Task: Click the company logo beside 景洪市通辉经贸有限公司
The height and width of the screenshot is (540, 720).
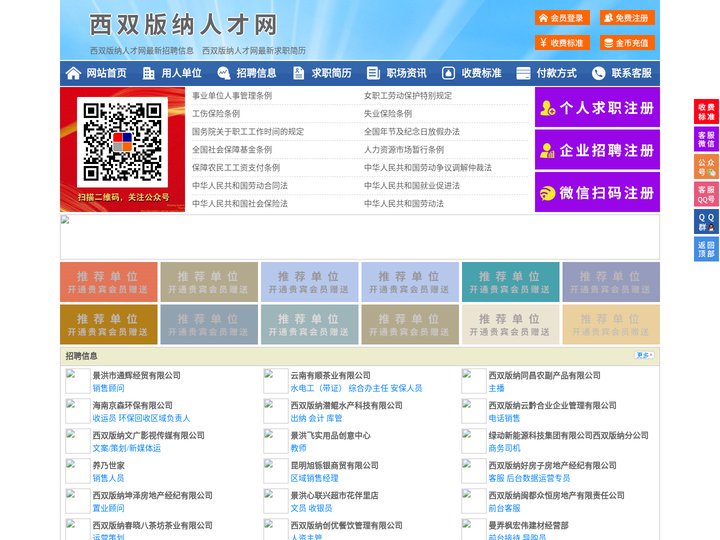Action: [78, 381]
